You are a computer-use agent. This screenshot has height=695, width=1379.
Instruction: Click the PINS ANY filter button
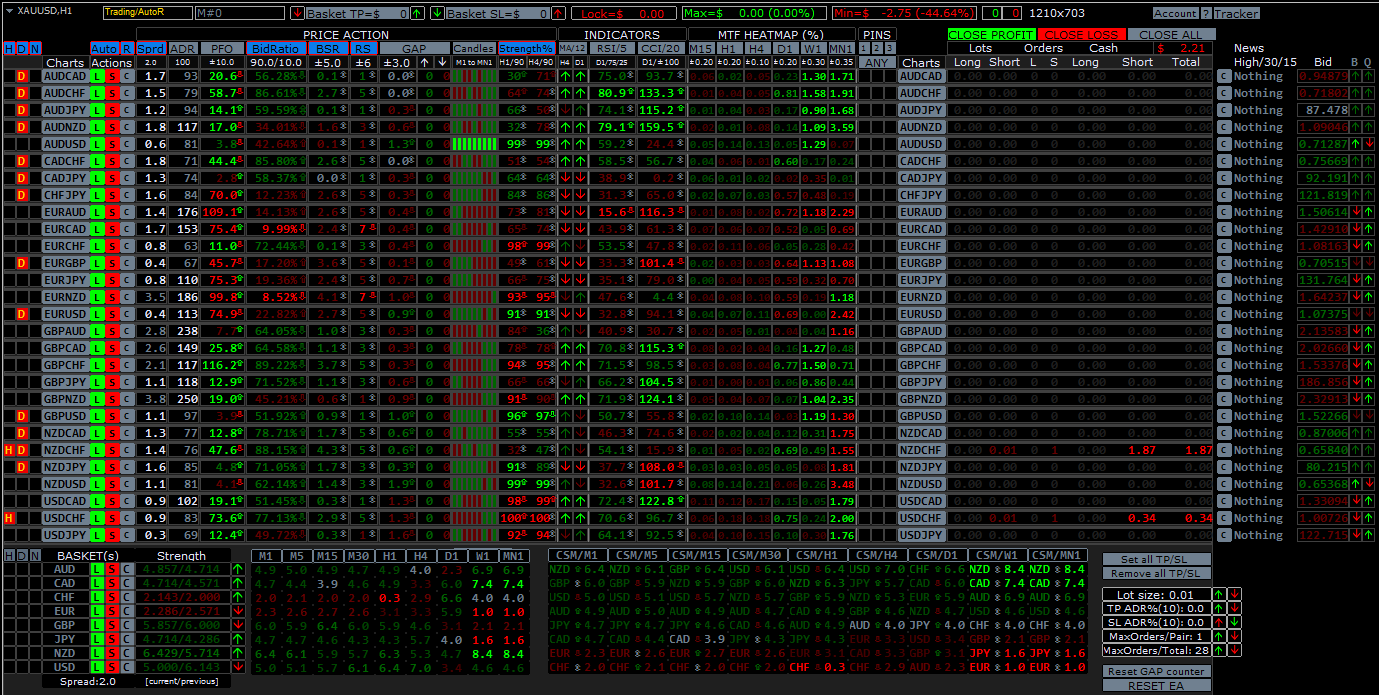point(877,62)
